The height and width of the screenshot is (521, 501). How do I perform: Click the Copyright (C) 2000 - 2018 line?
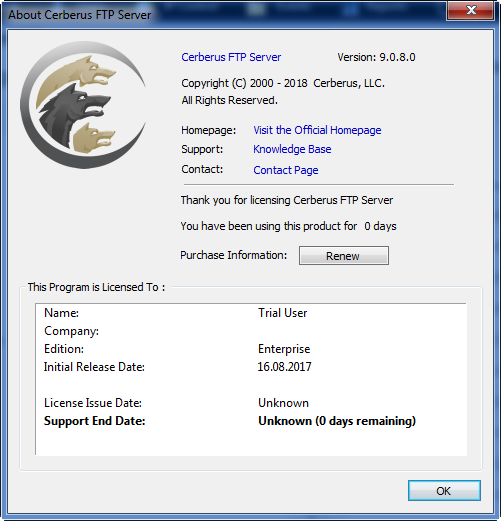tap(283, 83)
